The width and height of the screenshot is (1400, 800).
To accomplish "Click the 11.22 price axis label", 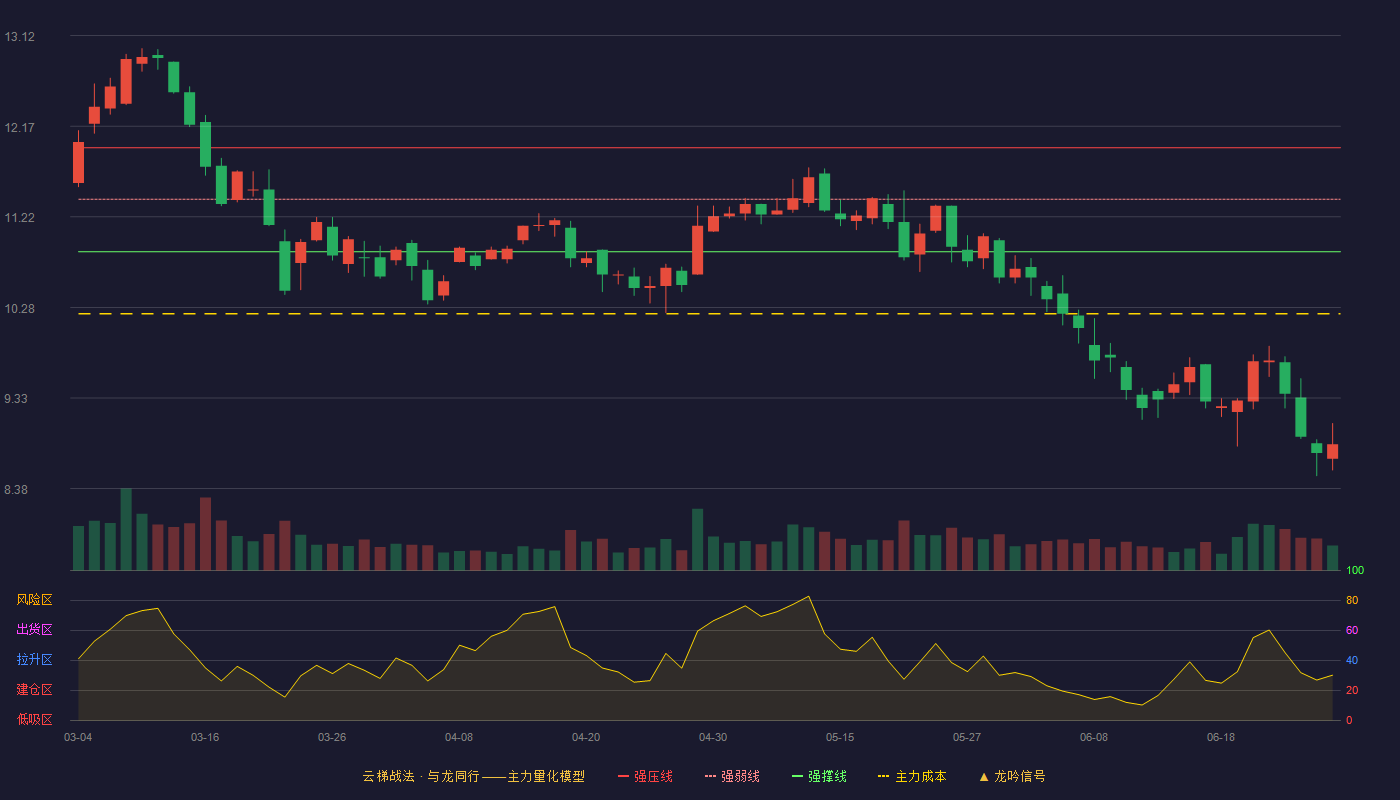I will pyautogui.click(x=19, y=218).
